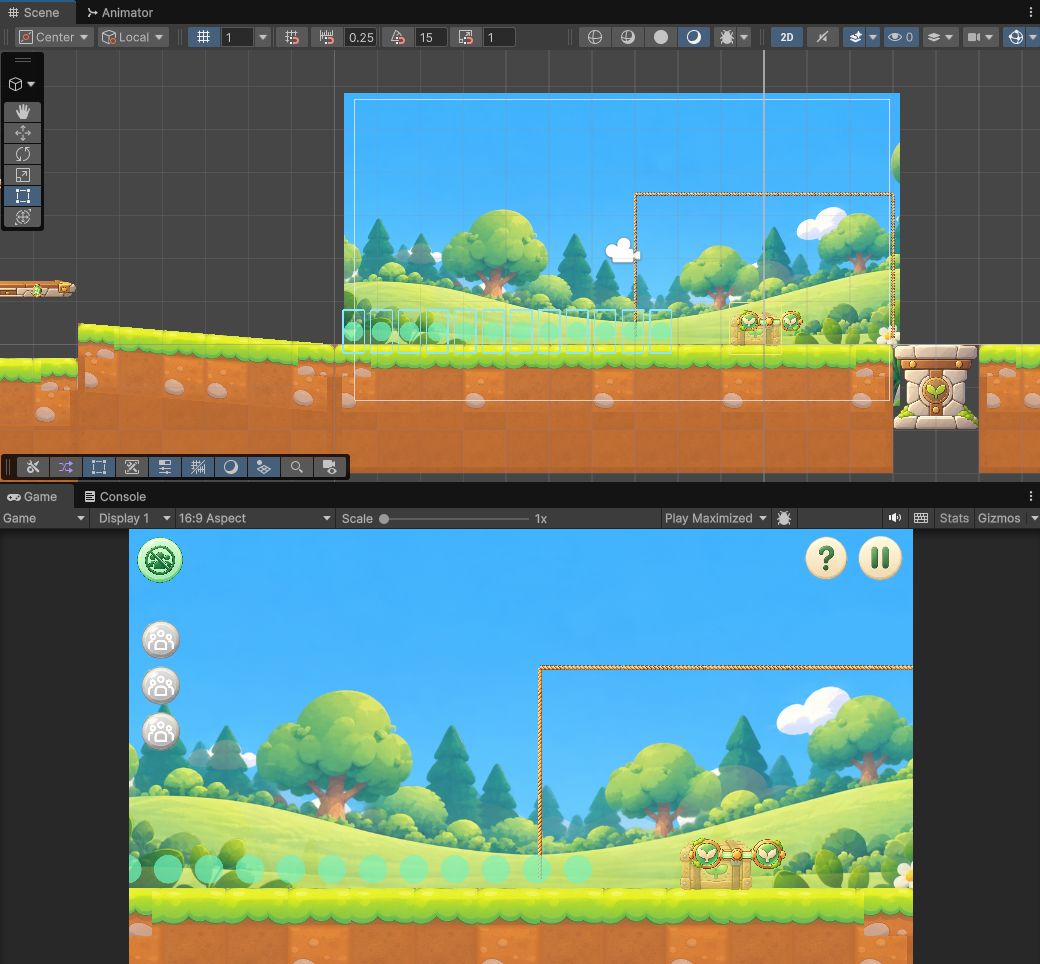This screenshot has height=964, width=1040.
Task: Open the Local handle rotation dropdown
Action: pos(132,37)
